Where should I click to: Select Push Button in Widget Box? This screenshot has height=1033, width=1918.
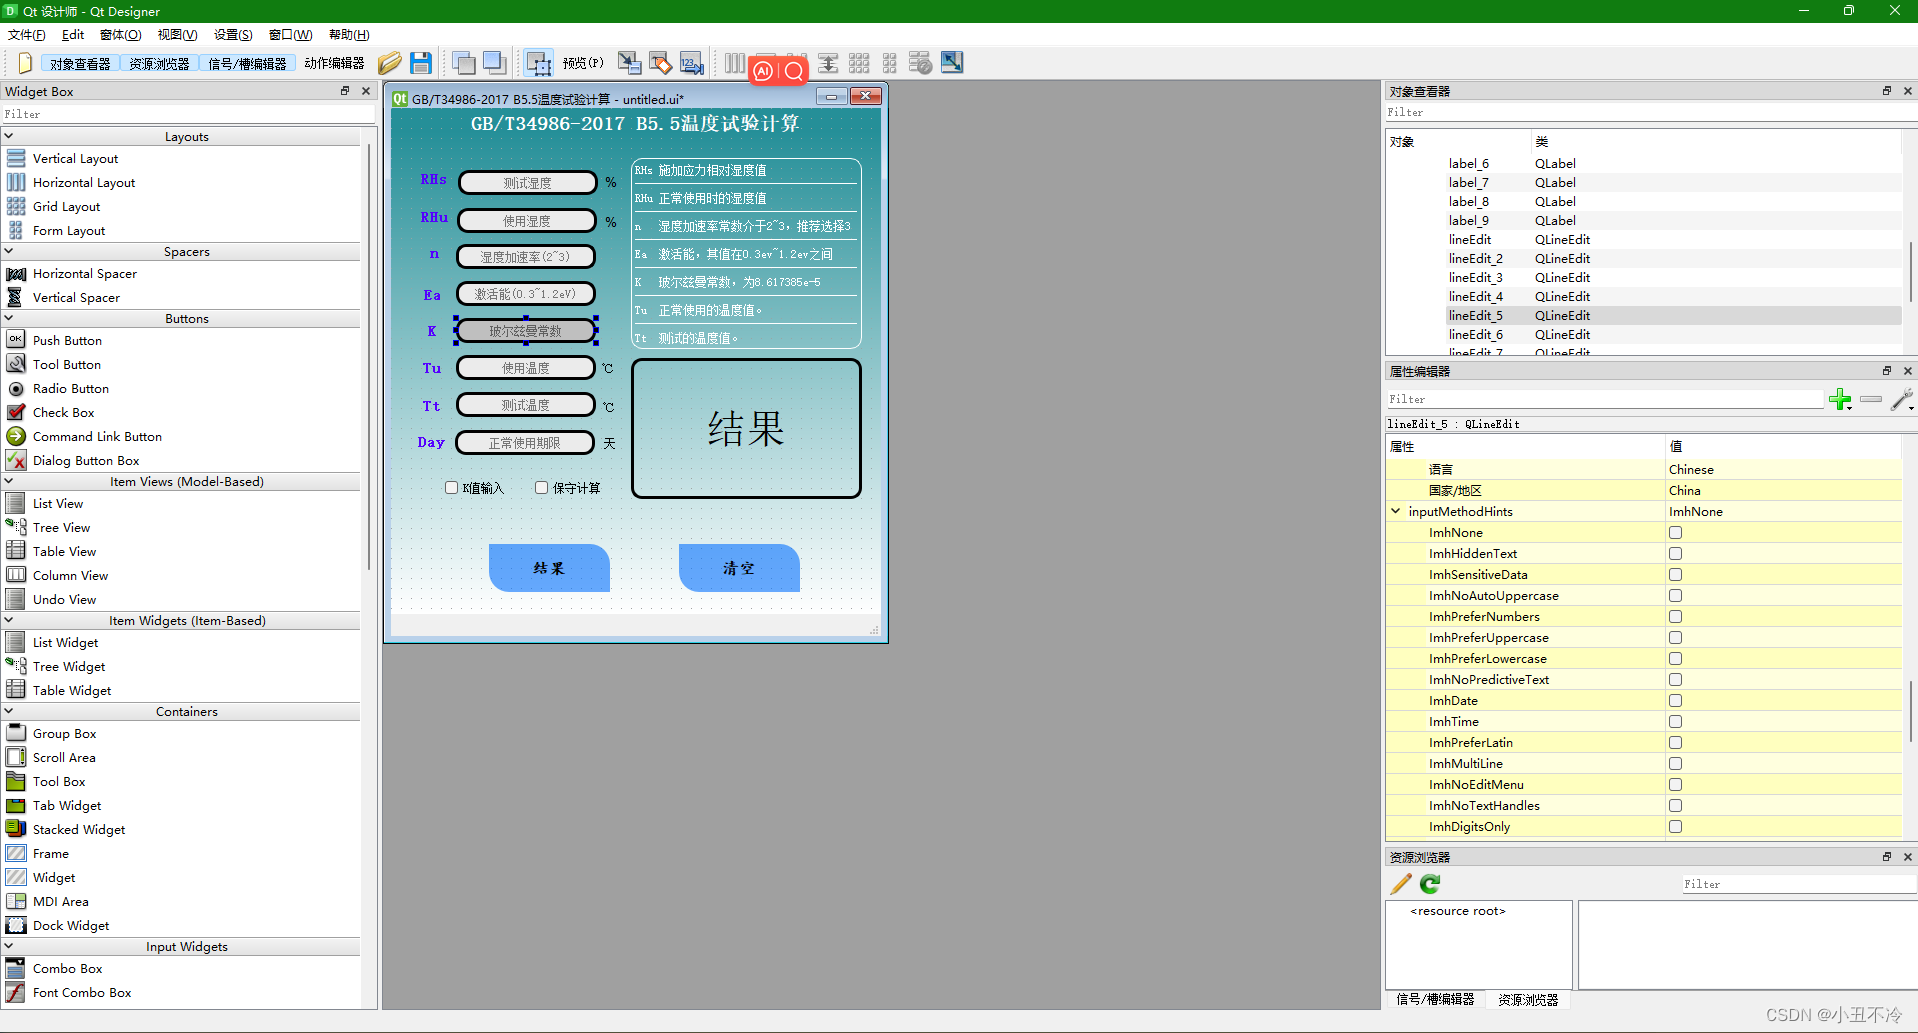tap(67, 340)
